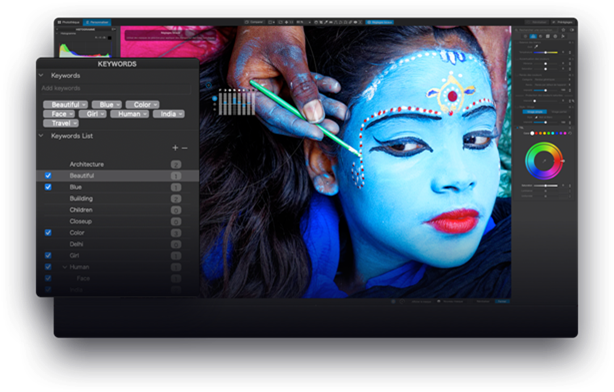Click the blue Réglages locaux button

(380, 22)
